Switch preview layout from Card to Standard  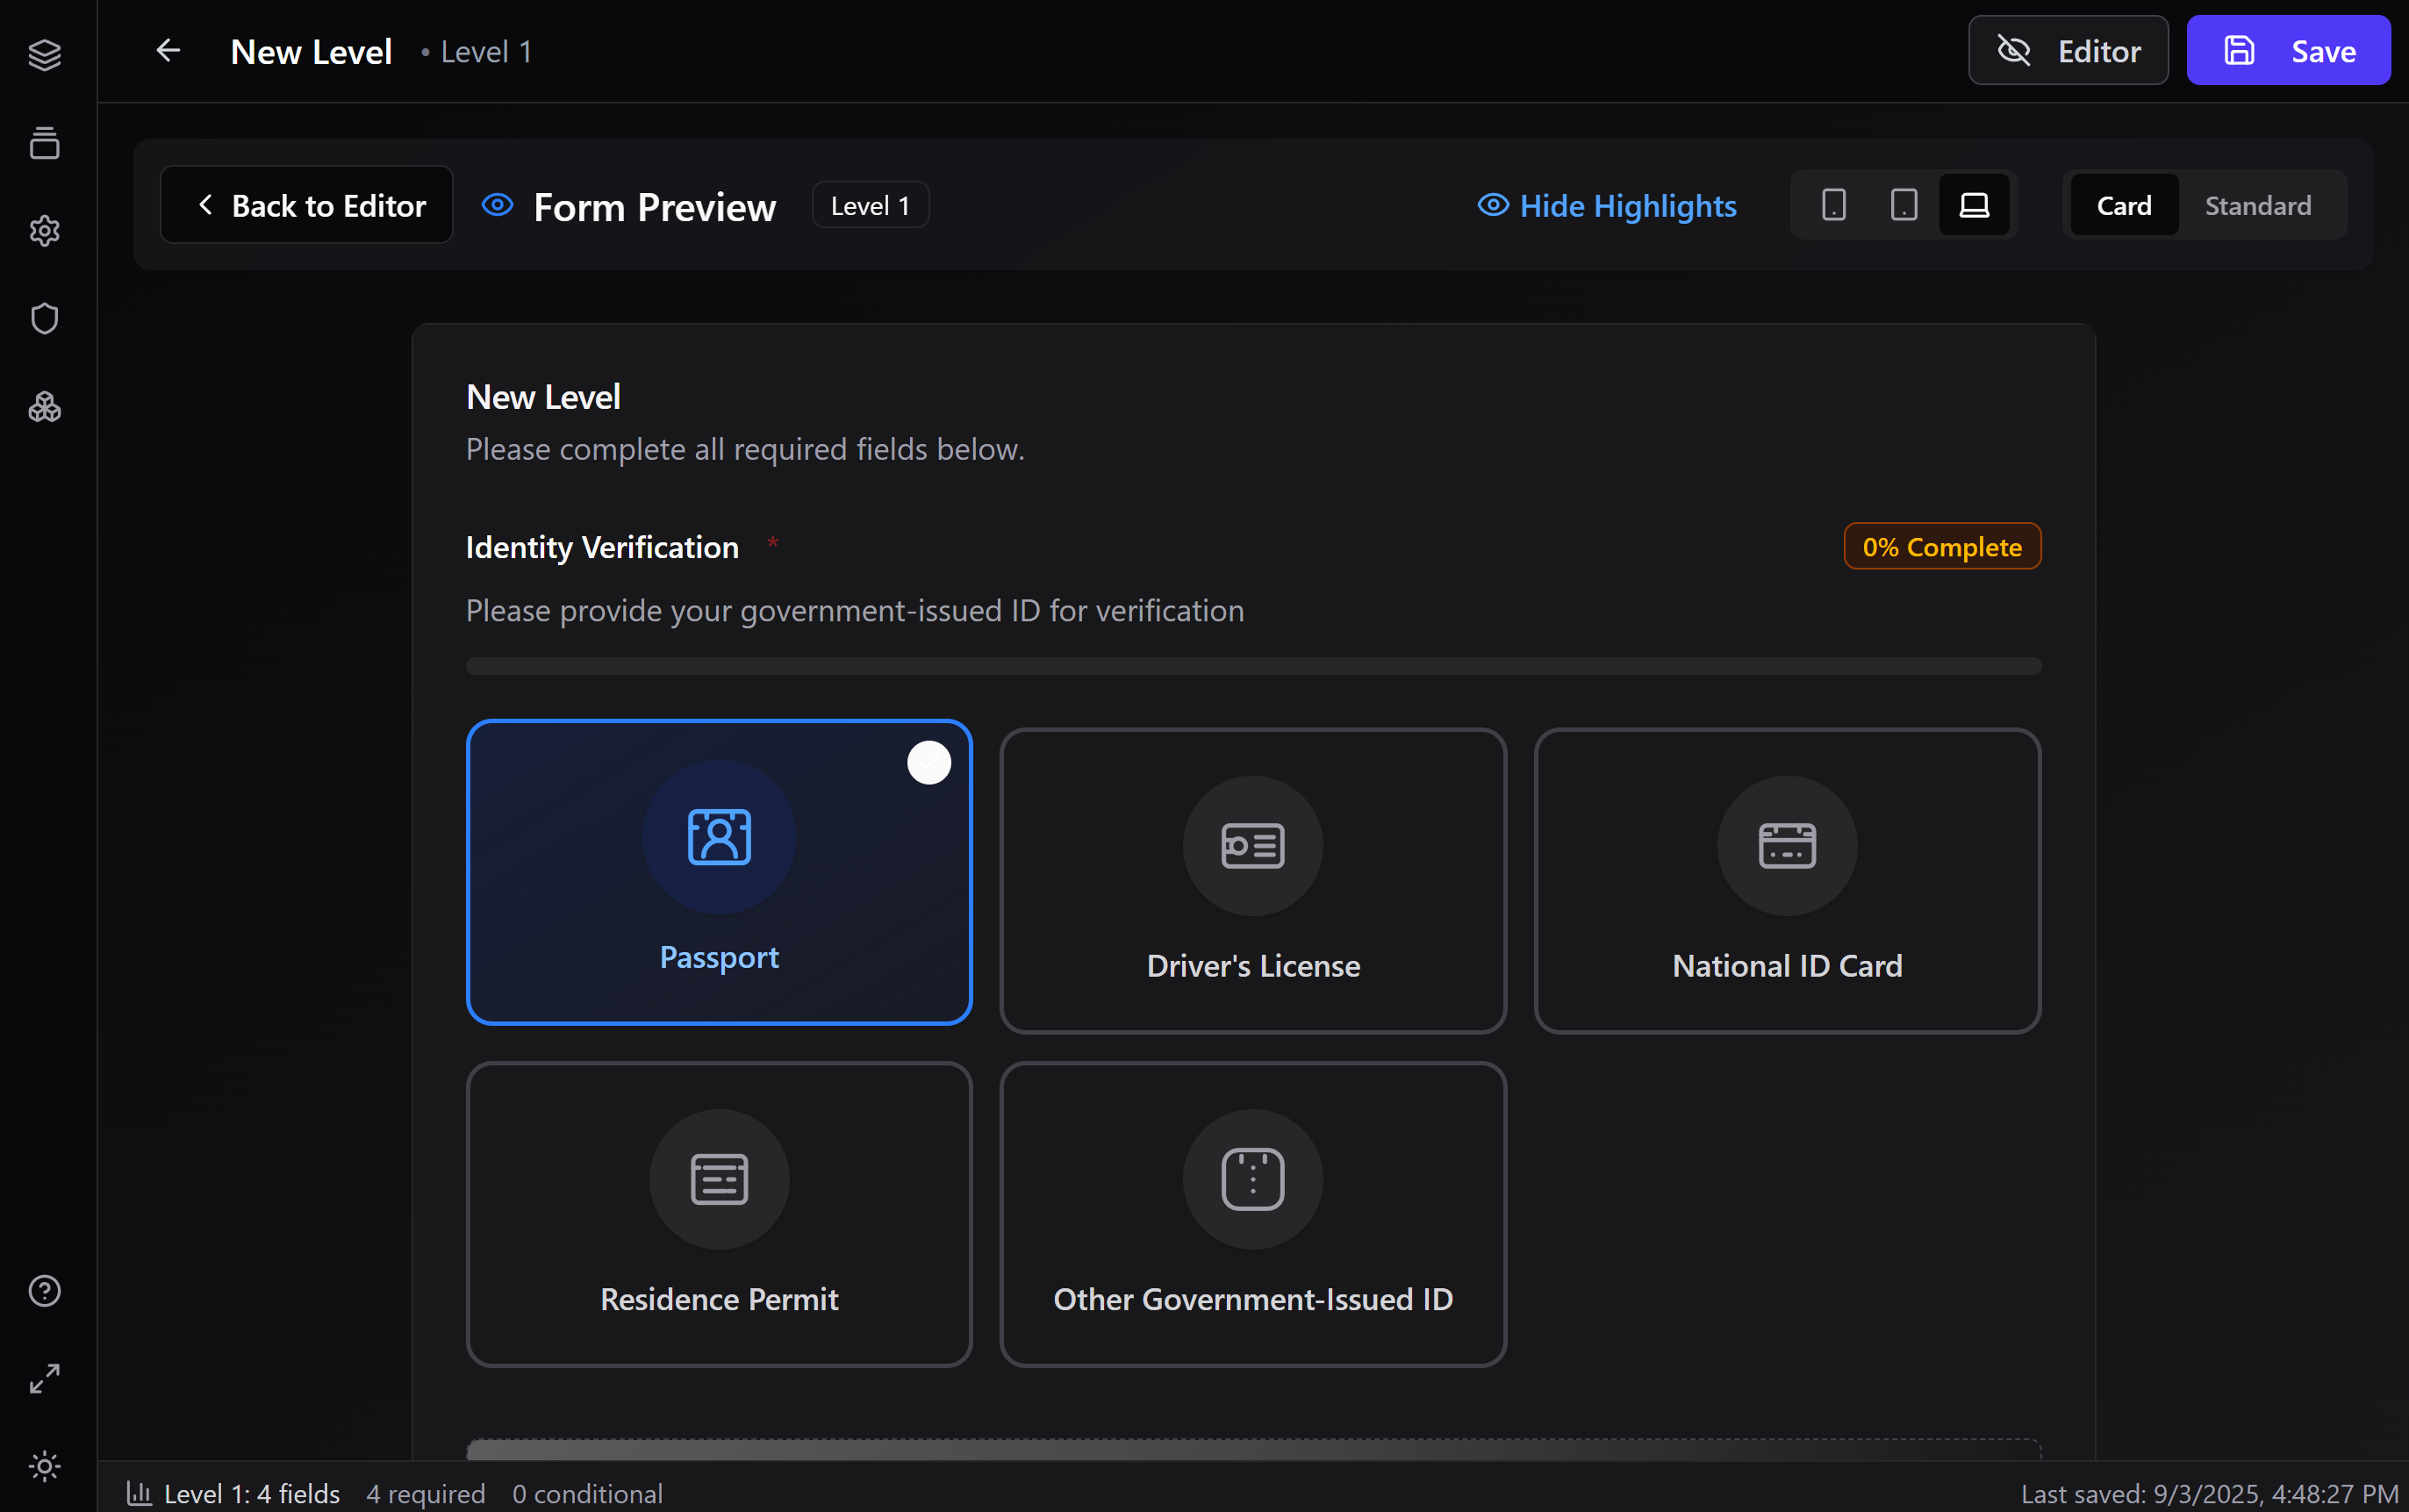[x=2257, y=205]
